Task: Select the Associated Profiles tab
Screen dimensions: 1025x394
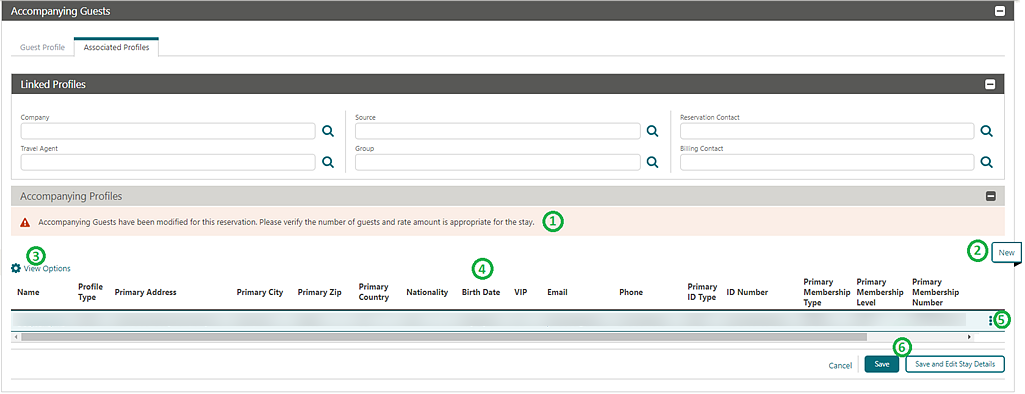Action: tap(116, 48)
